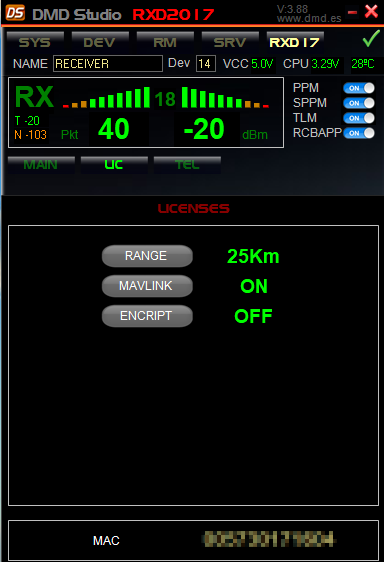Disable the TLM switch
Image resolution: width=384 pixels, height=562 pixels.
point(359,118)
